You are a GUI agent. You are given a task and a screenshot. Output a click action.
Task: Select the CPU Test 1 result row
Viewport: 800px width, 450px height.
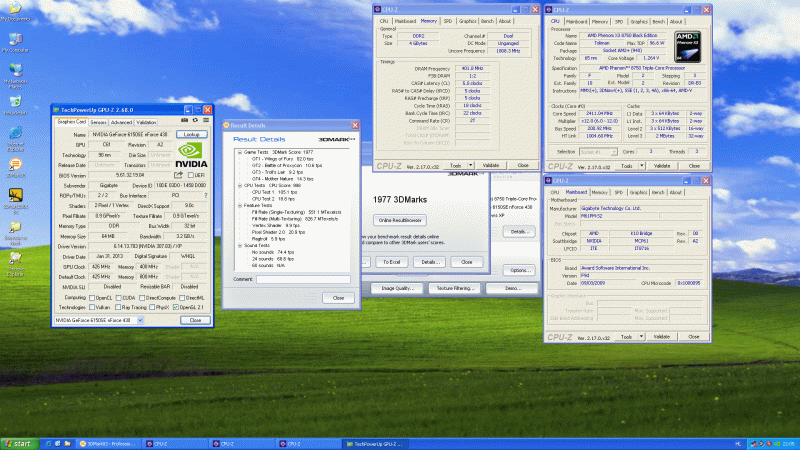click(x=274, y=192)
